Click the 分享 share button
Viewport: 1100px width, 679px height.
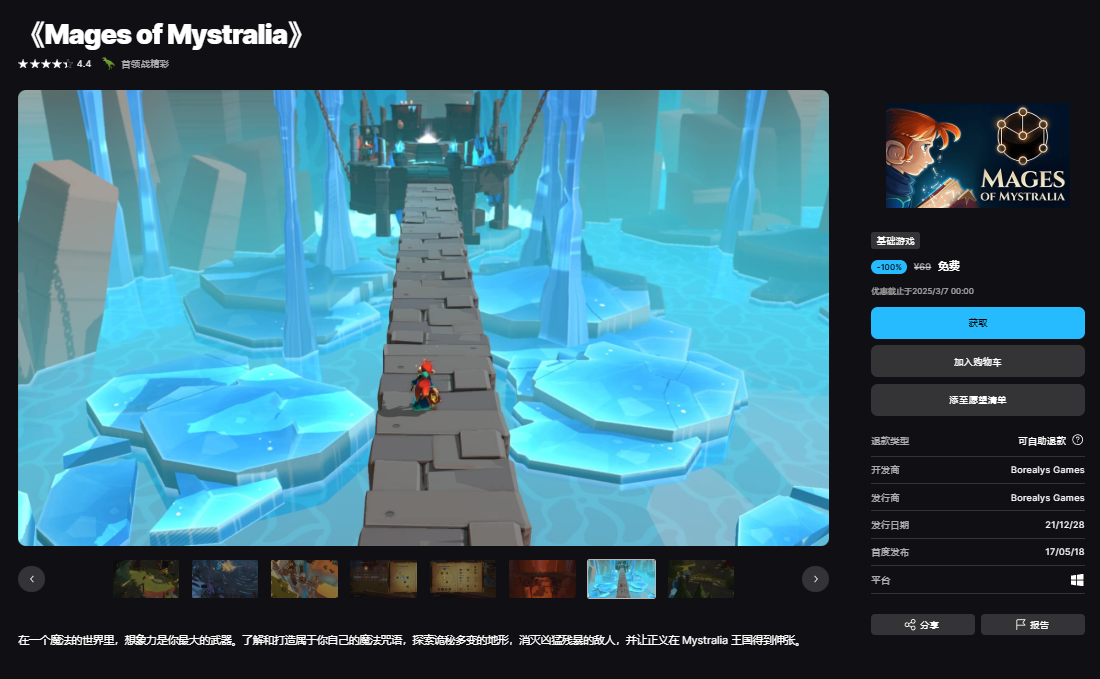[923, 624]
